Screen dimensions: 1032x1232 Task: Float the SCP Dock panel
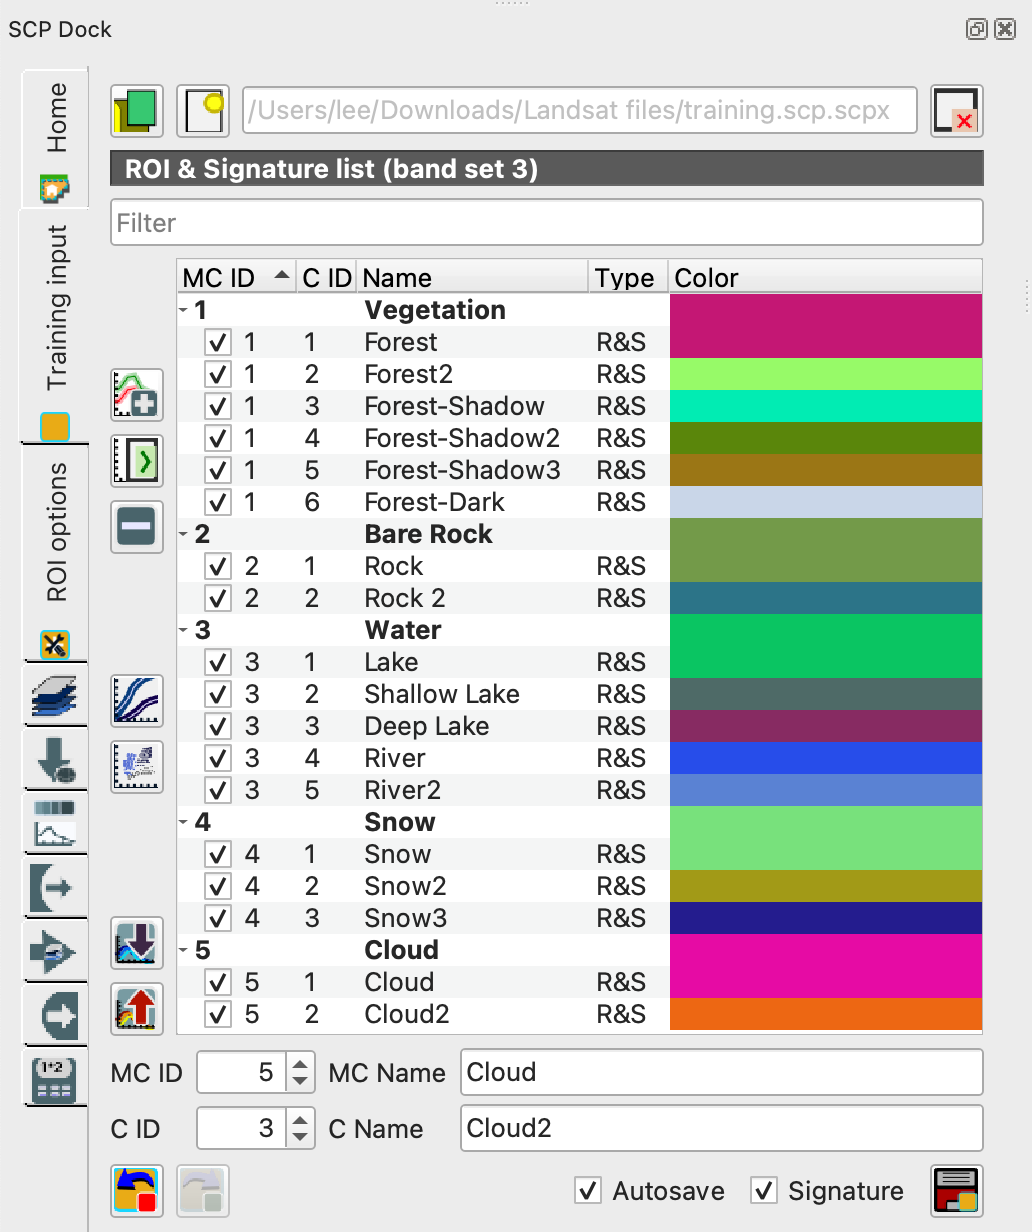(x=977, y=29)
